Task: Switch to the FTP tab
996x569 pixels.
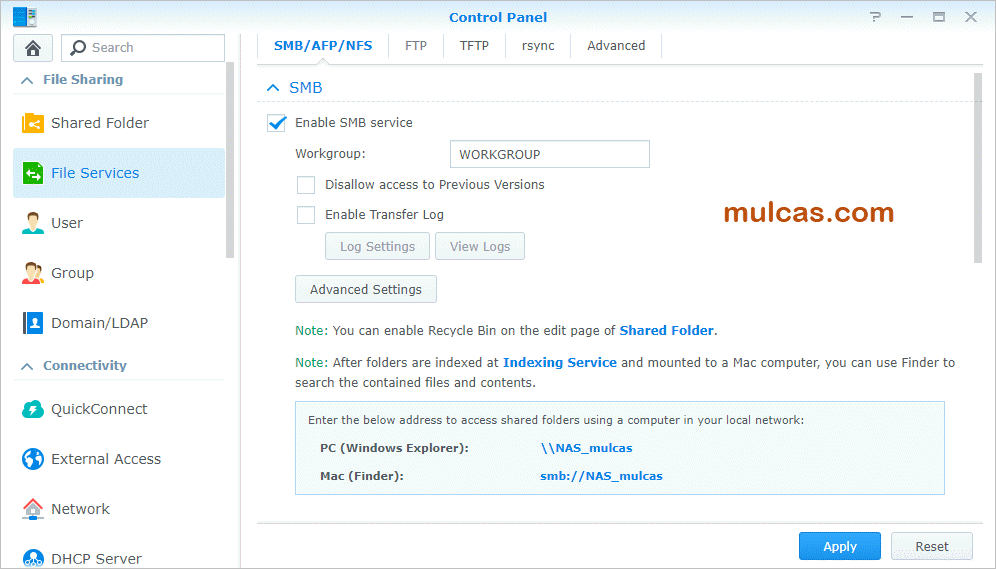Action: (x=416, y=46)
